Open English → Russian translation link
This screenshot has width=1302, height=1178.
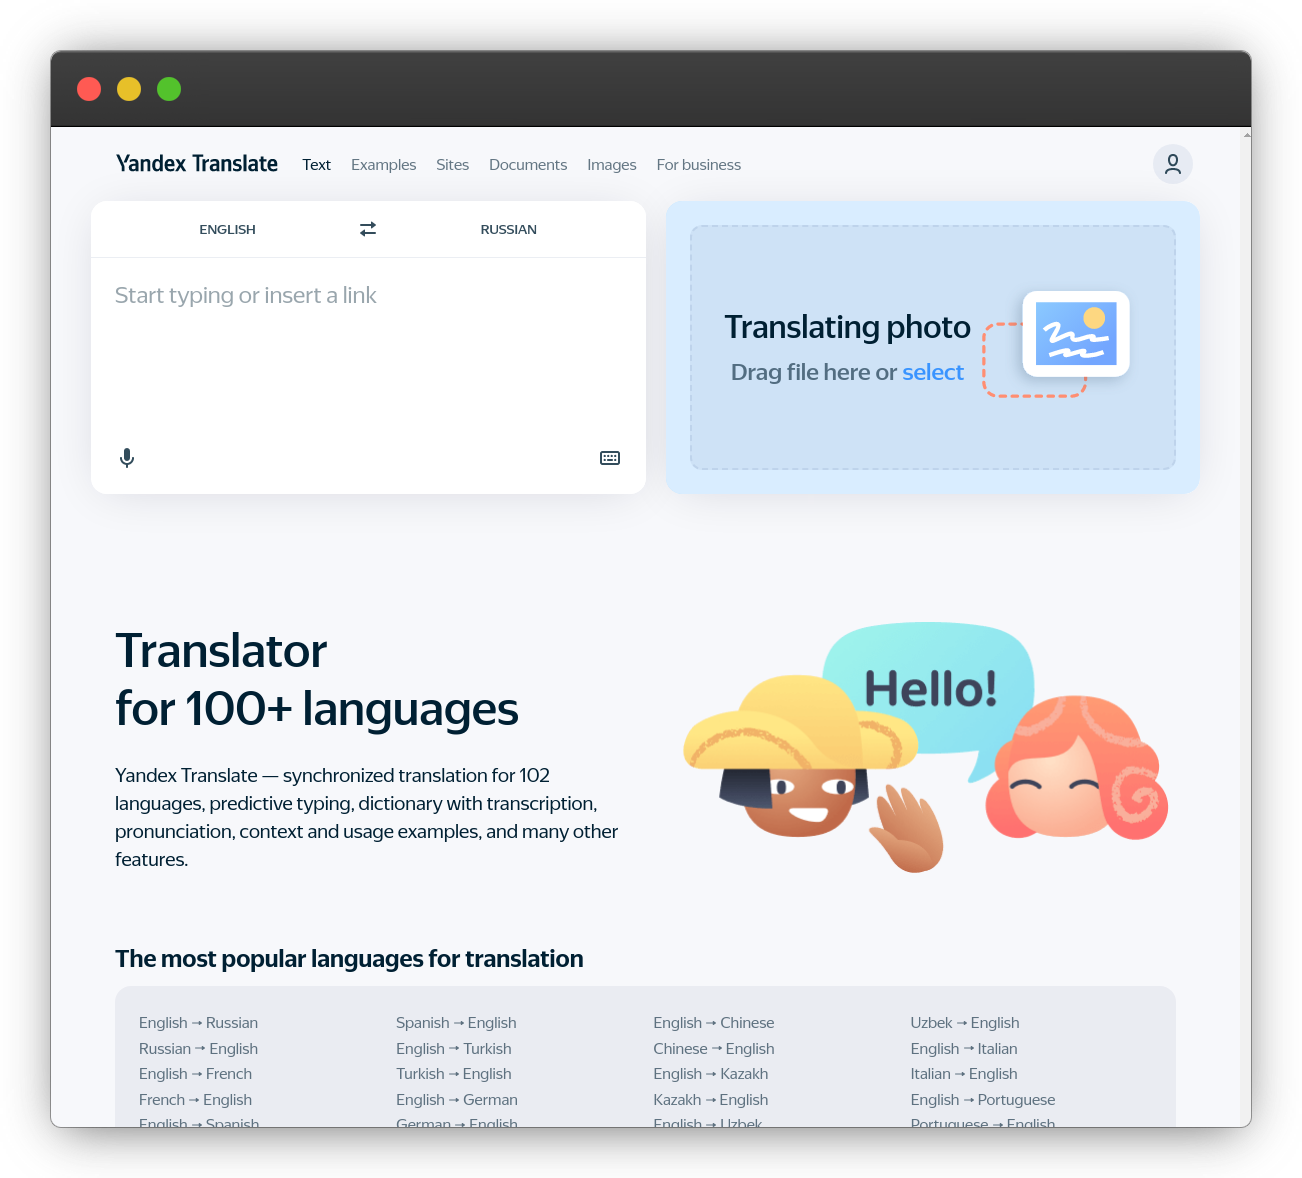198,1023
